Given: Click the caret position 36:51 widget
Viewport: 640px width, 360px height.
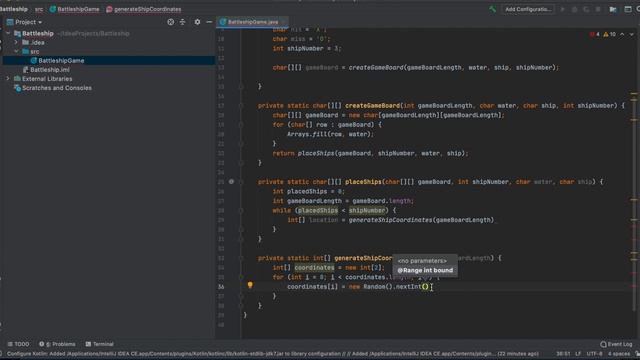Looking at the screenshot, I should click(x=563, y=353).
